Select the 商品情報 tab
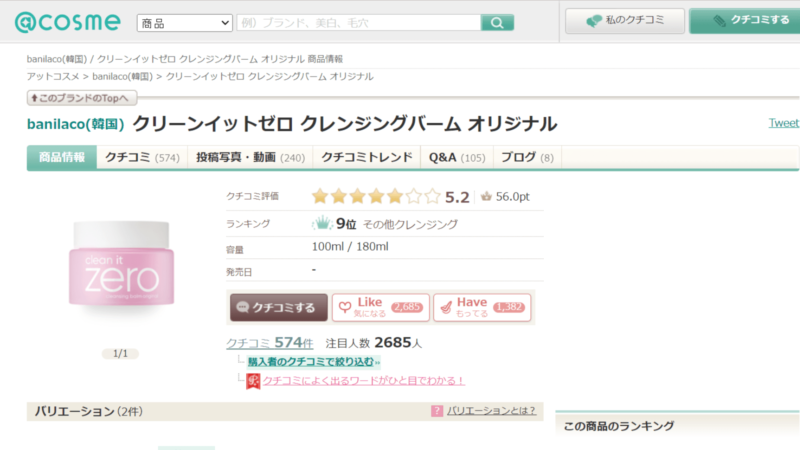Screen dimensions: 800x450 pos(62,157)
